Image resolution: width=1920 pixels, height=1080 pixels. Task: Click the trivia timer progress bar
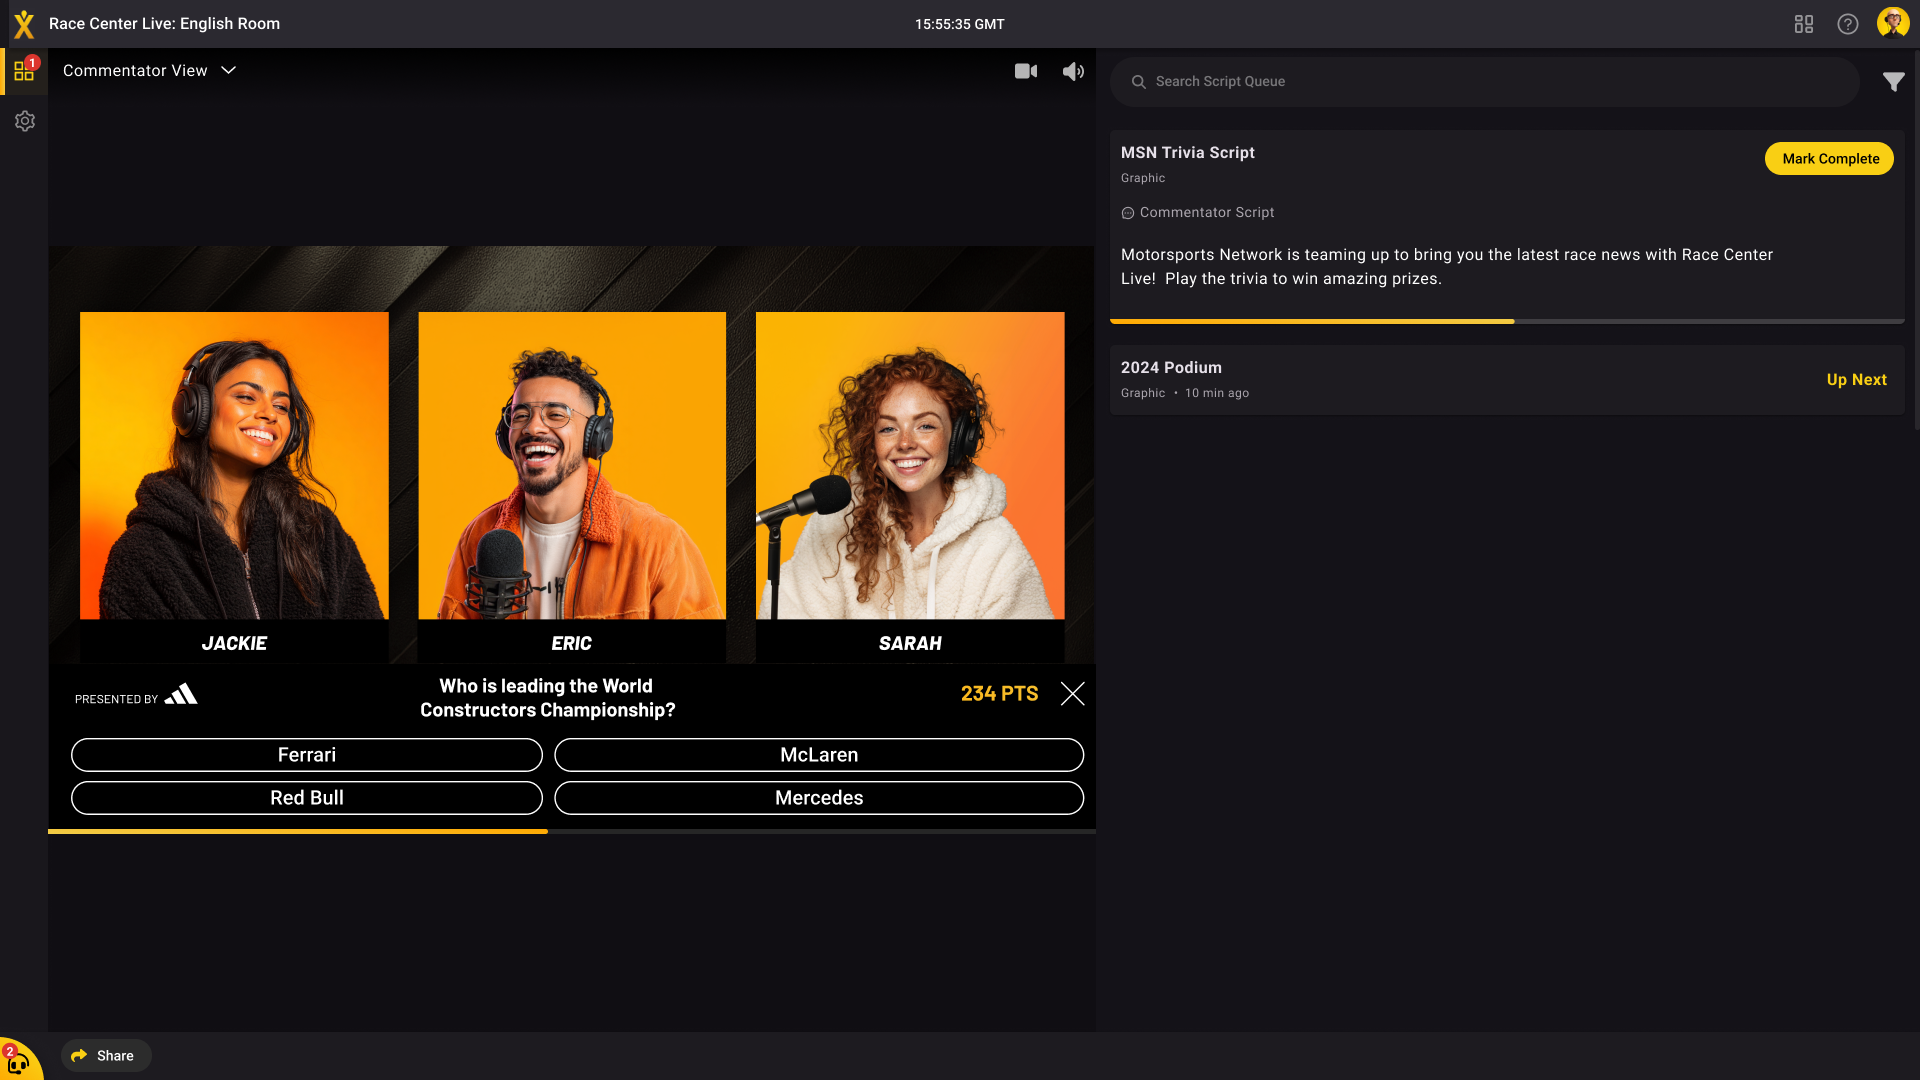pyautogui.click(x=571, y=831)
